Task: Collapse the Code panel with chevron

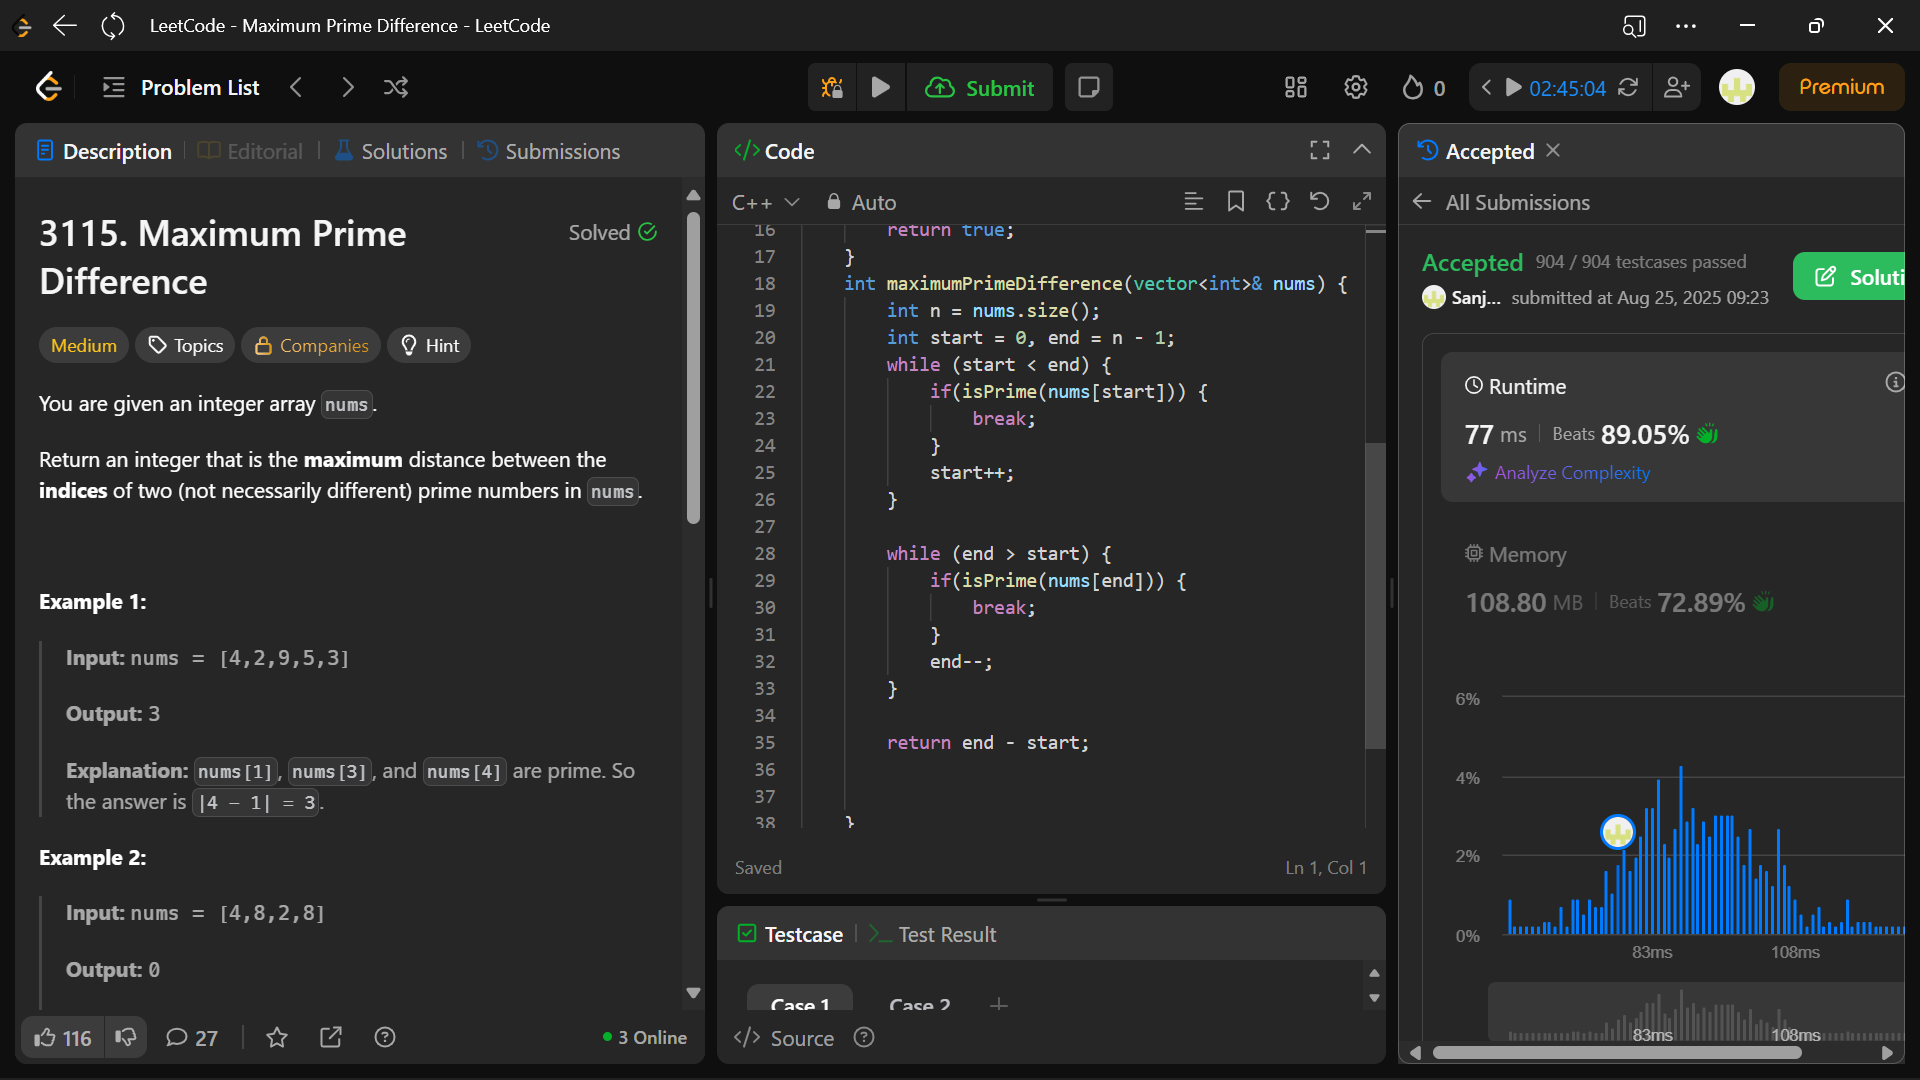Action: click(x=1361, y=150)
